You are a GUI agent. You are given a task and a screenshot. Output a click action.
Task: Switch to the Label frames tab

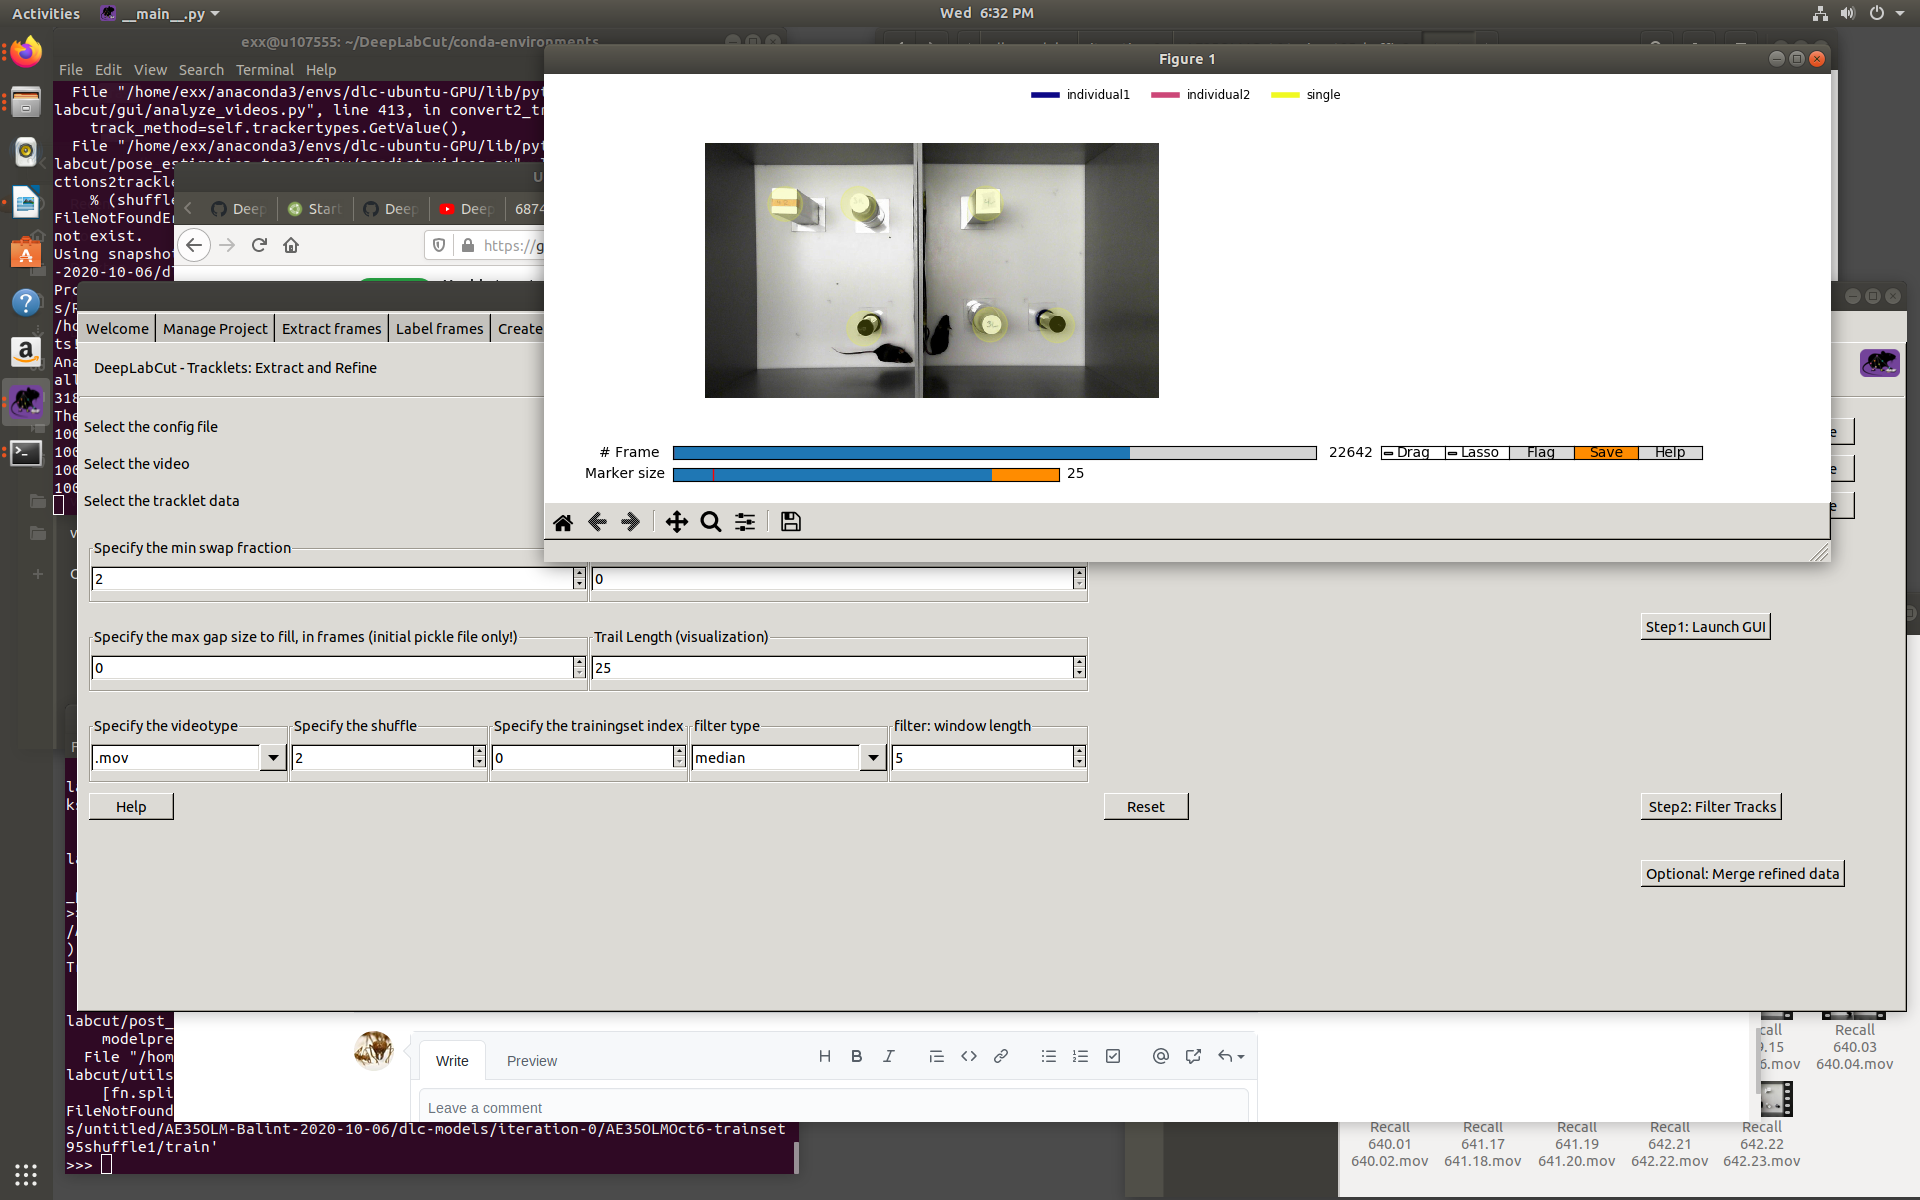[x=439, y=328]
